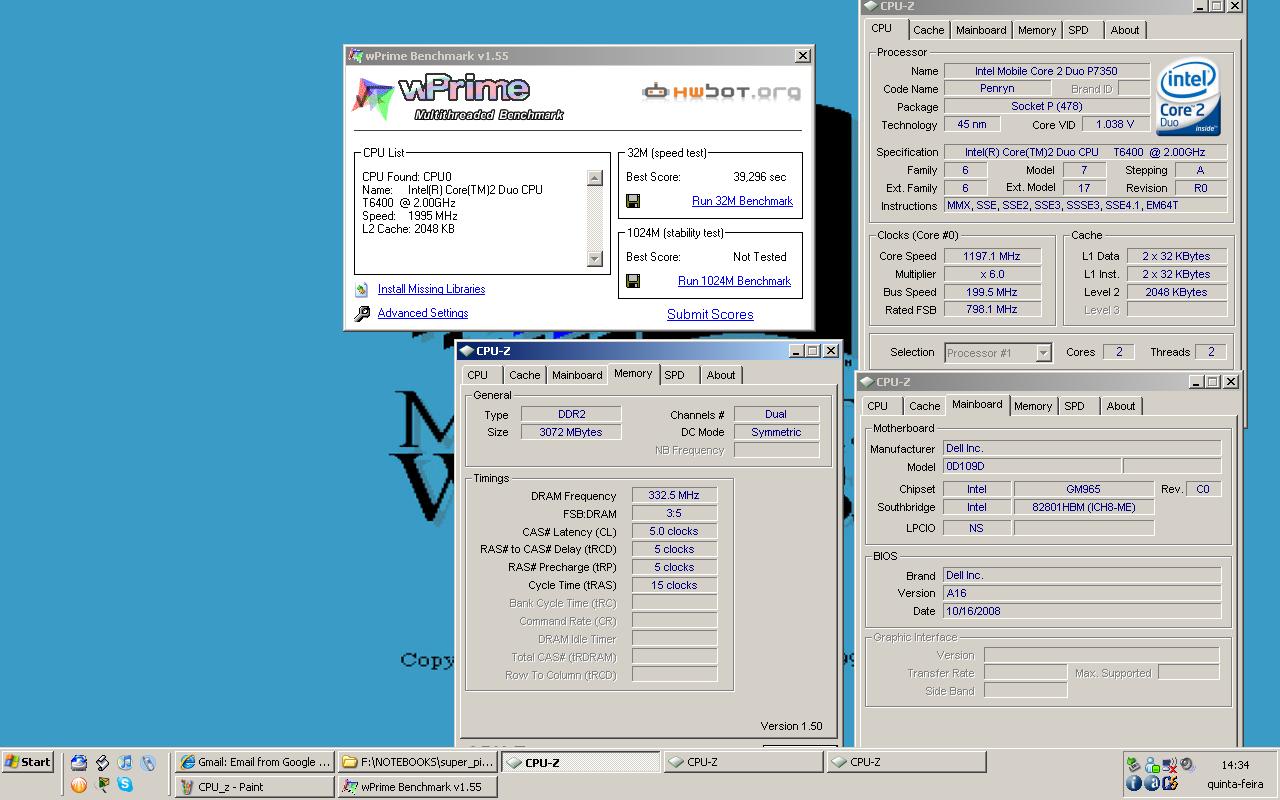
Task: Switch to the F:\NOTEBOOKS folder taskbar button
Action: (417, 762)
